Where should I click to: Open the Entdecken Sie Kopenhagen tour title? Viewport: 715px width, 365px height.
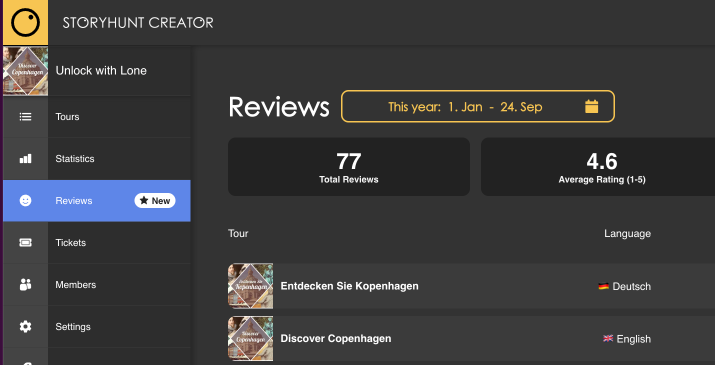349,286
